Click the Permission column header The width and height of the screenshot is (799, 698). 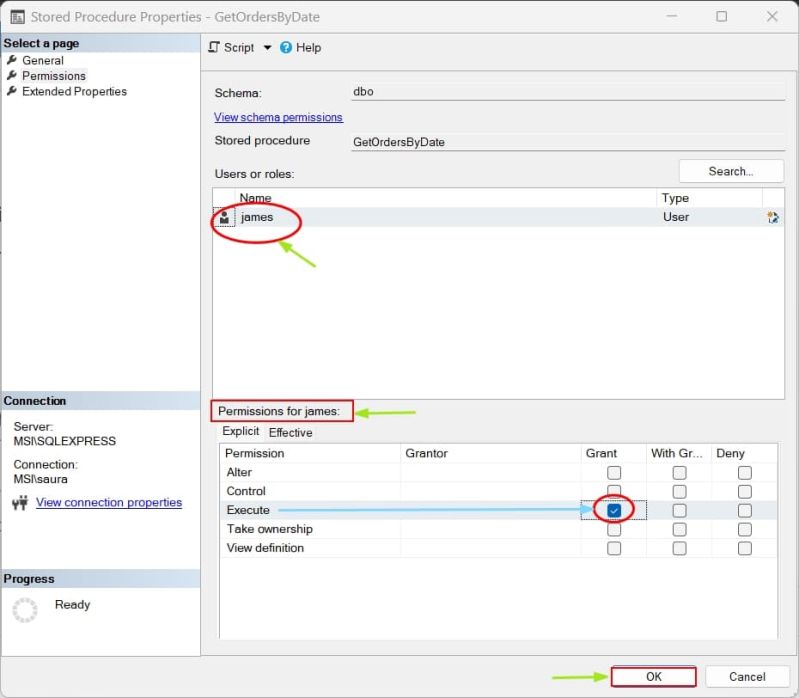(x=310, y=453)
